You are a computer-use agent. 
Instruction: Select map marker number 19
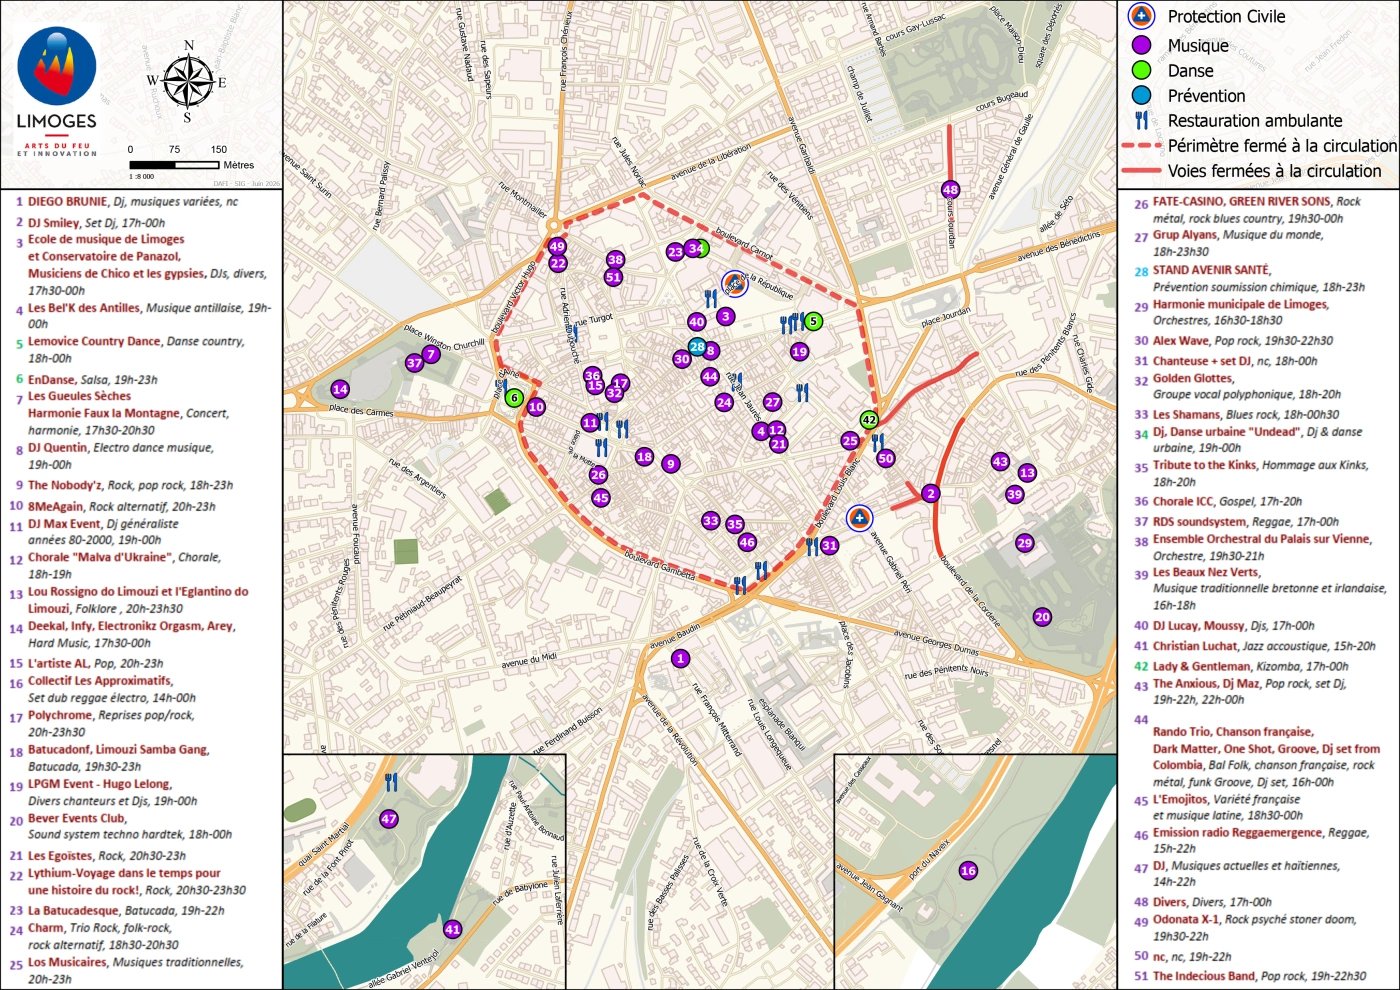[x=799, y=352]
